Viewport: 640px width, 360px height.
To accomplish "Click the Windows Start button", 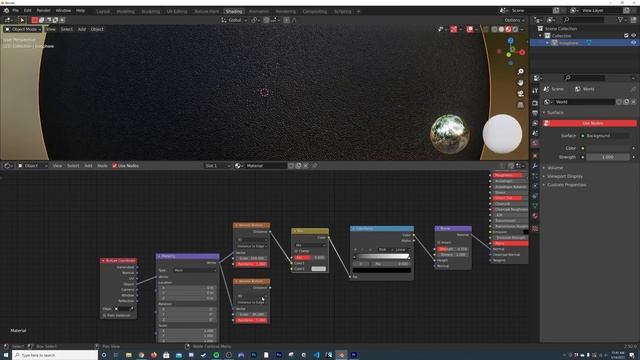I will 6,355.
